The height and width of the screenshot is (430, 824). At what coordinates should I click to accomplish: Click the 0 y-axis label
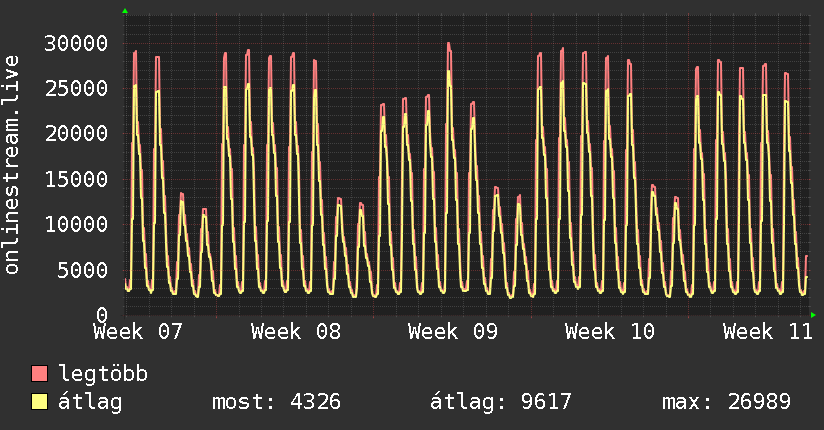pyautogui.click(x=102, y=315)
